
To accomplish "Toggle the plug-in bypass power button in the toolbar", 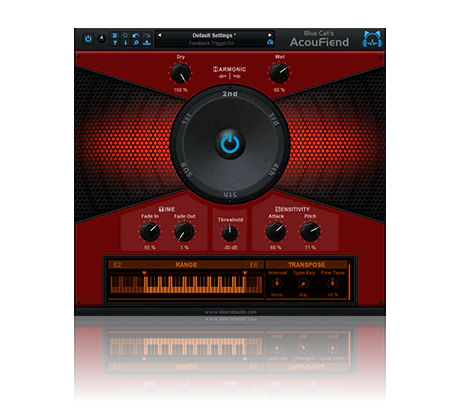I will [88, 39].
